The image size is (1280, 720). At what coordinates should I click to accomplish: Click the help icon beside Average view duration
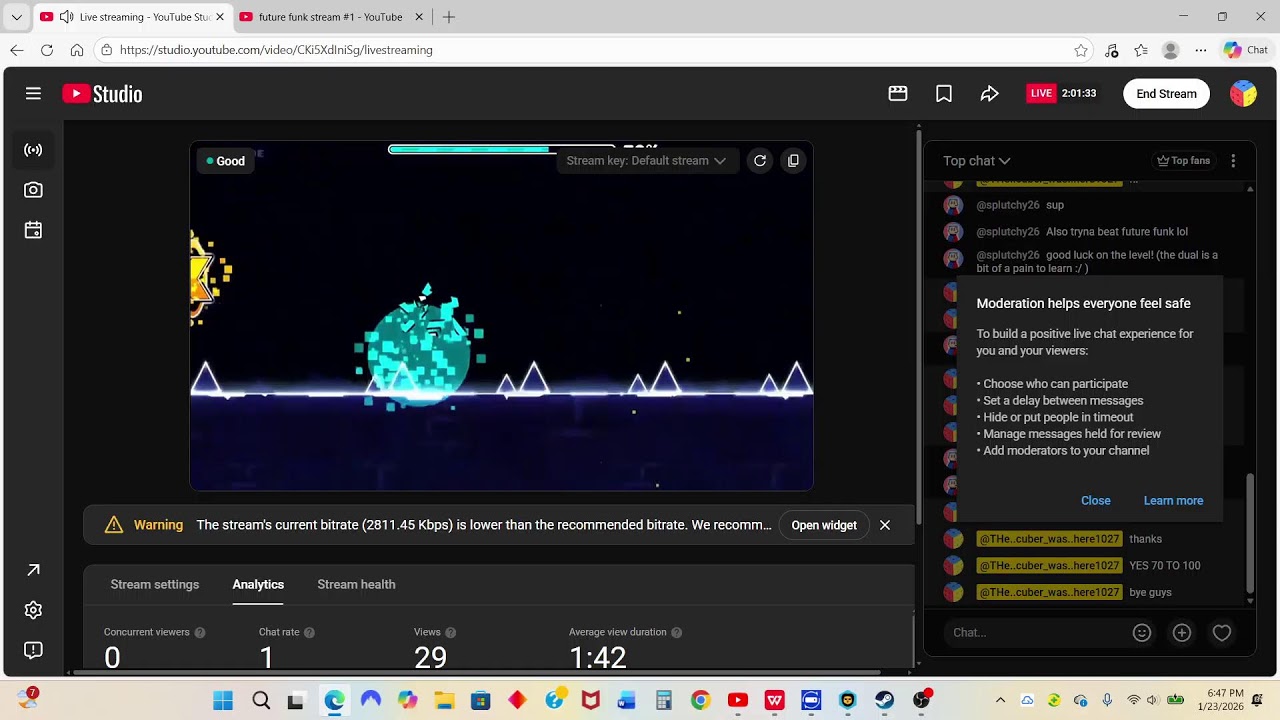coord(677,632)
